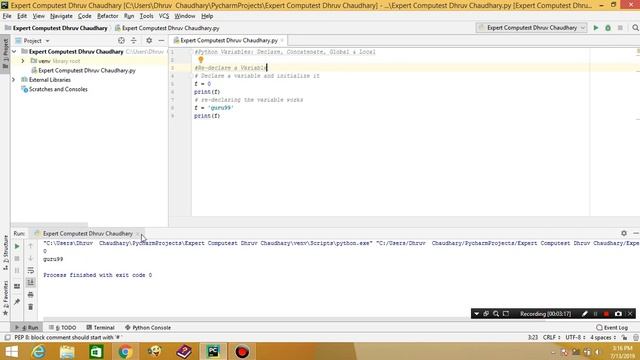Open the Refactor menu
Screen dimensions: 640x360
108,16
